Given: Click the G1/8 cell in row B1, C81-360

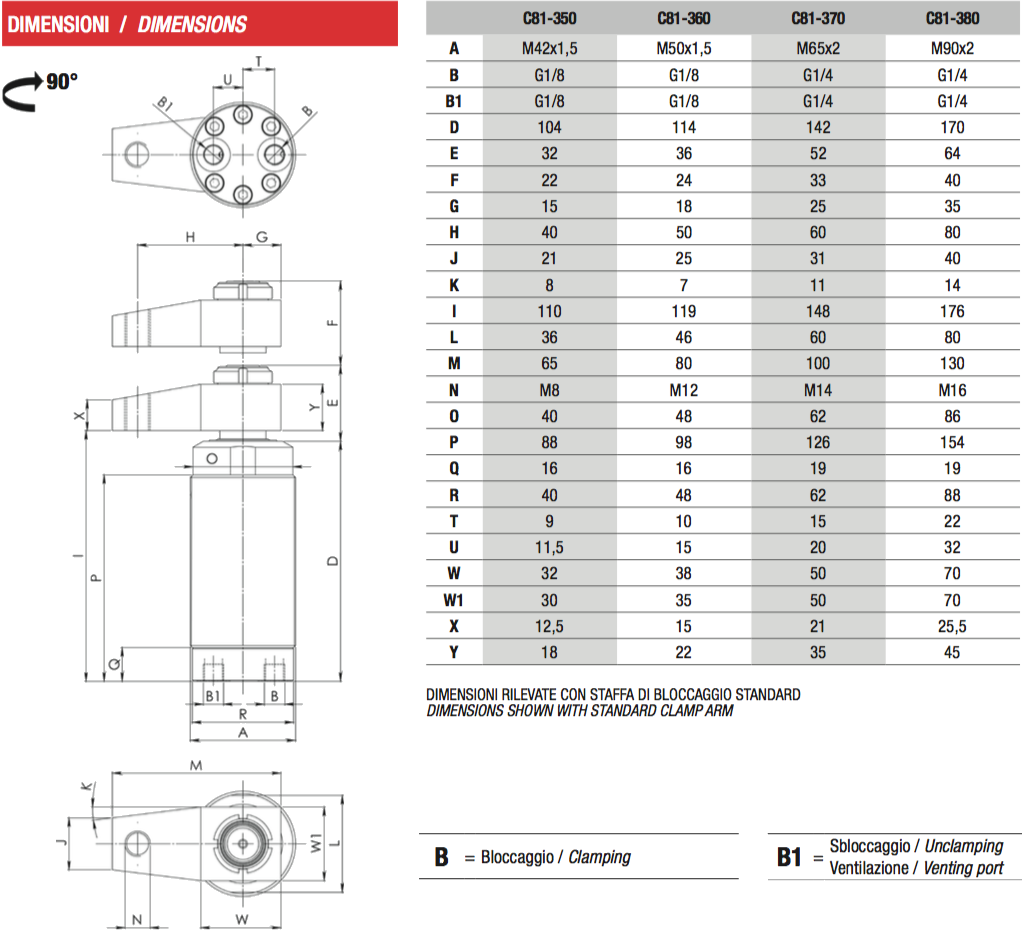Looking at the screenshot, I should click(684, 101).
